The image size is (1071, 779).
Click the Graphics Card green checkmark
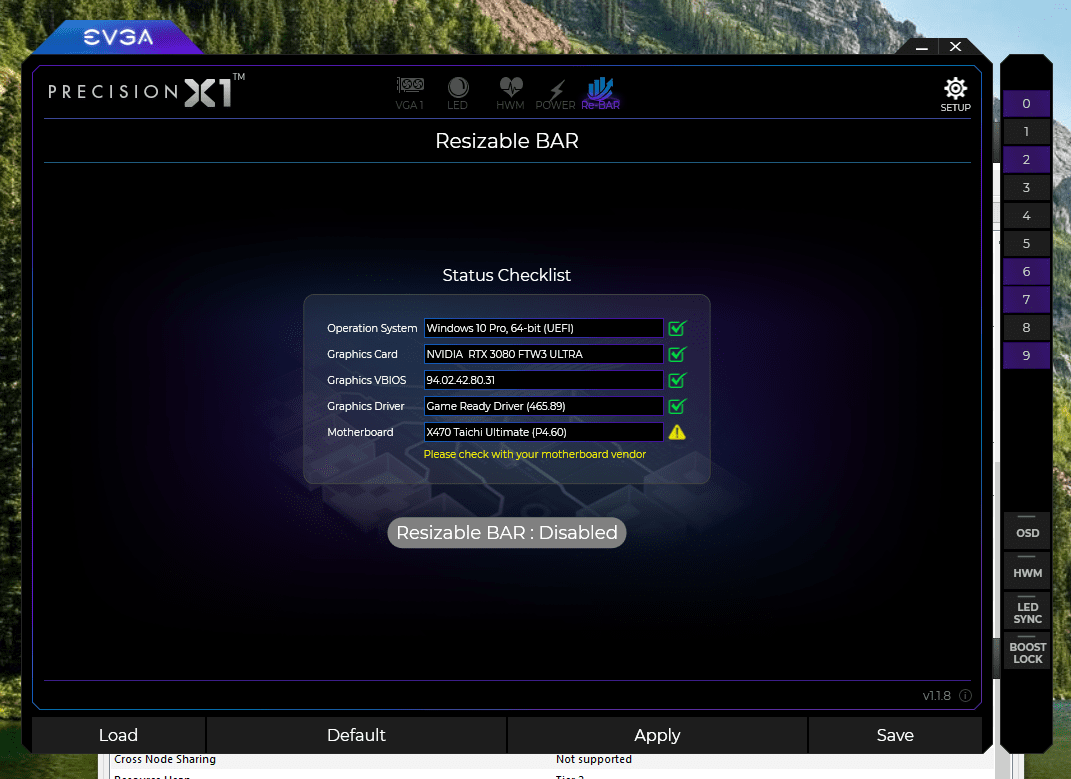click(x=677, y=354)
